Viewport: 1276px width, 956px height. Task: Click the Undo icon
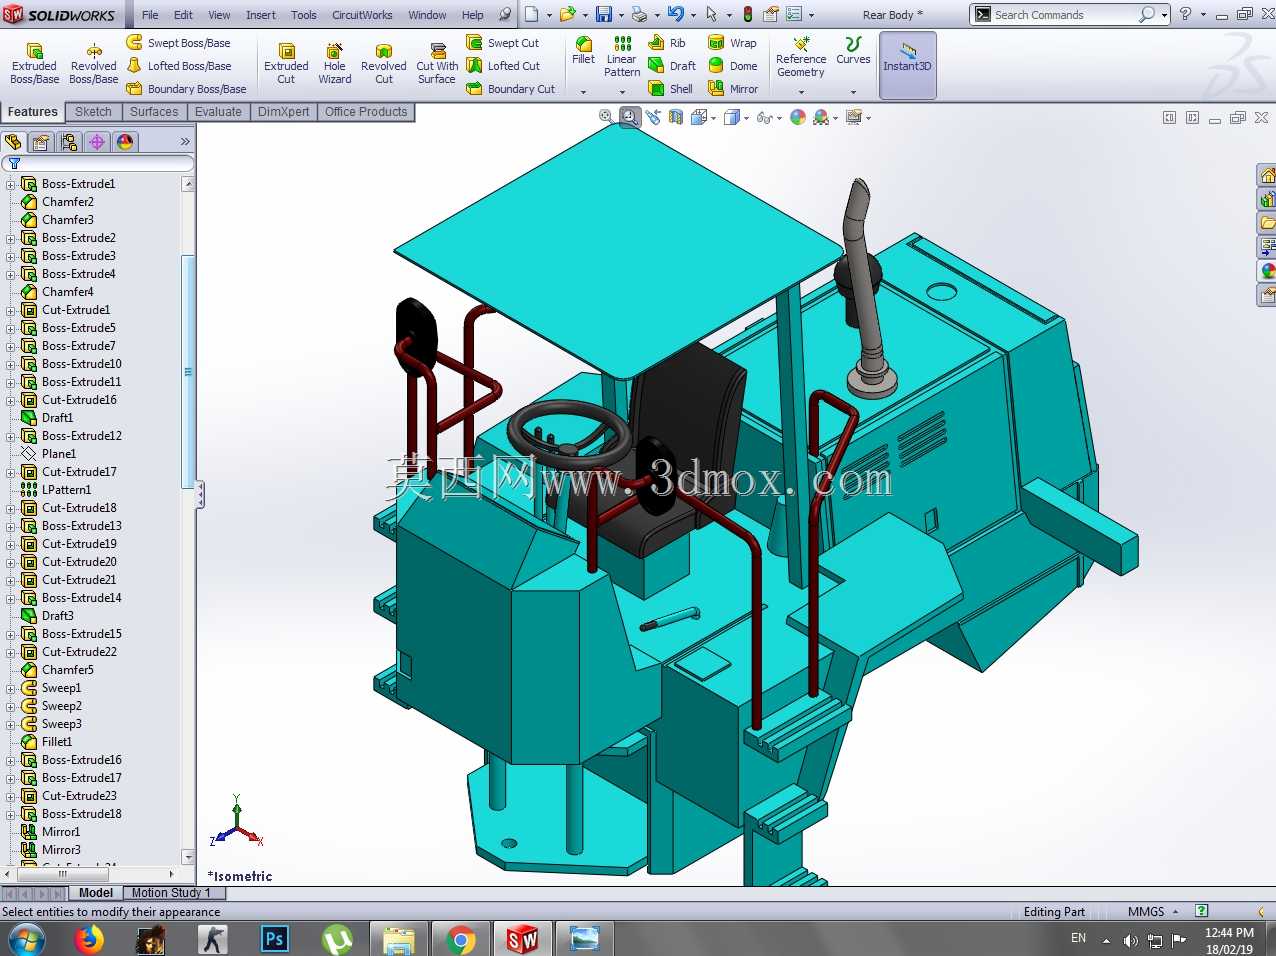point(676,14)
